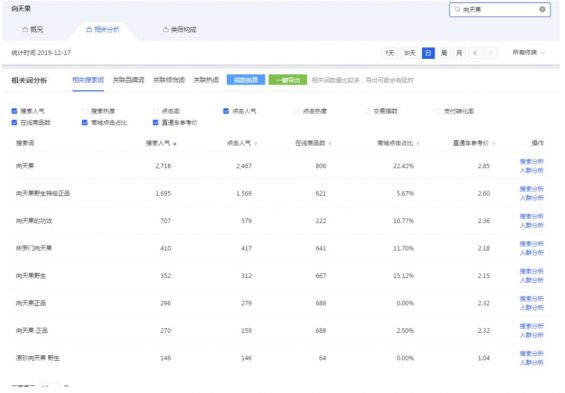This screenshot has width=565, height=393.
Task: Open 搜索分析 for 原粉向天果 野生 row
Action: point(531,353)
